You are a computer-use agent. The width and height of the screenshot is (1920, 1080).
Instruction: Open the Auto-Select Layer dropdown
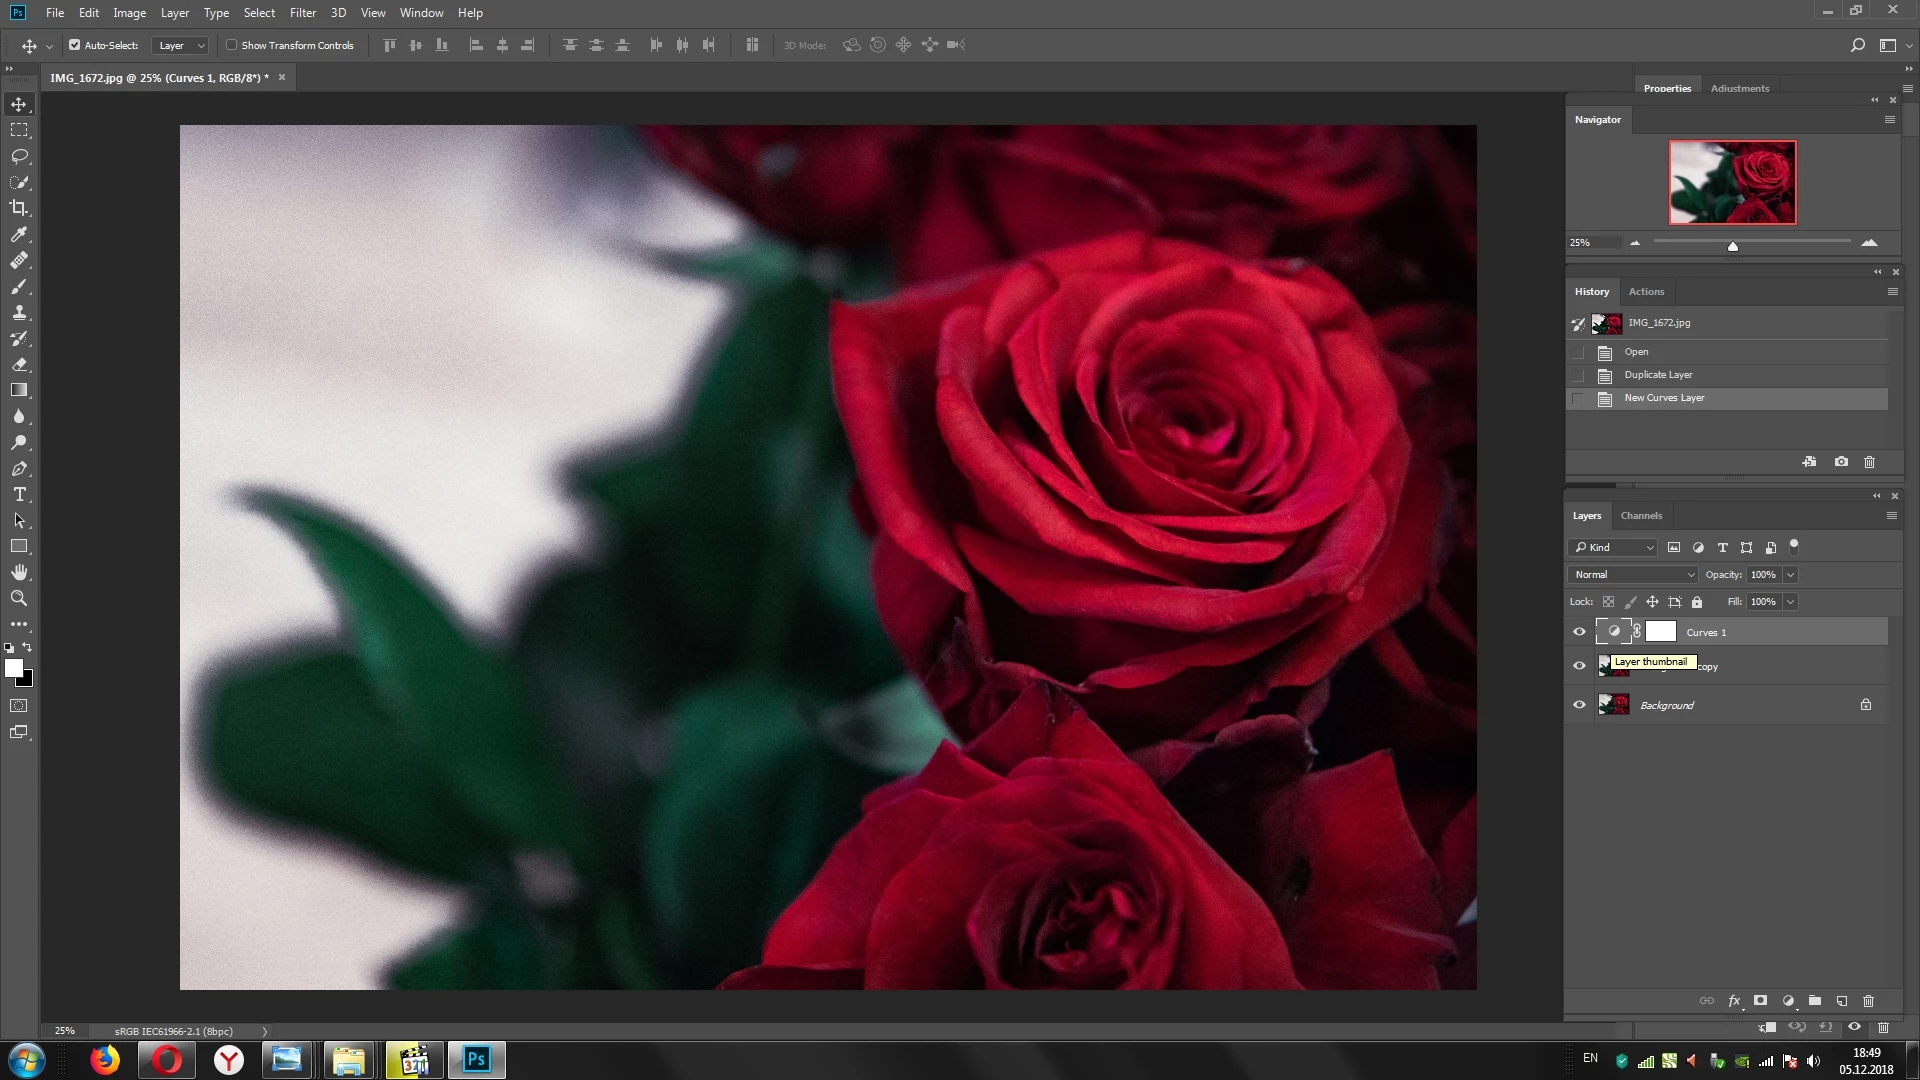click(x=181, y=45)
